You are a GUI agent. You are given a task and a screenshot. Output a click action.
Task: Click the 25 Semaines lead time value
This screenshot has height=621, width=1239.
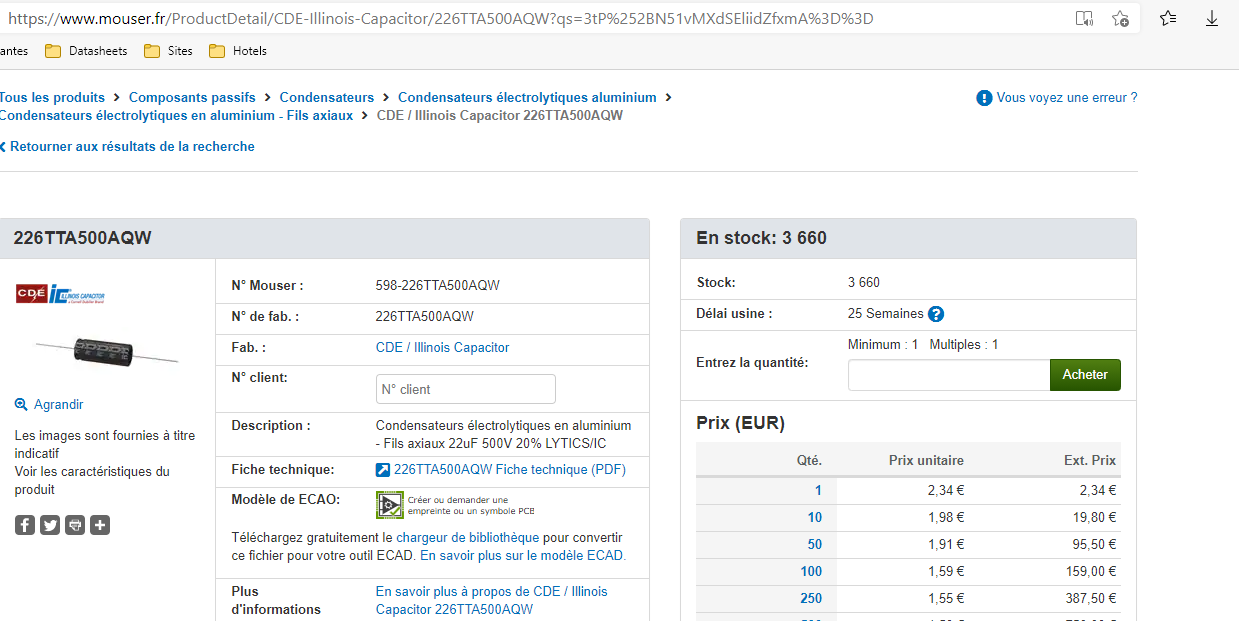tap(886, 314)
